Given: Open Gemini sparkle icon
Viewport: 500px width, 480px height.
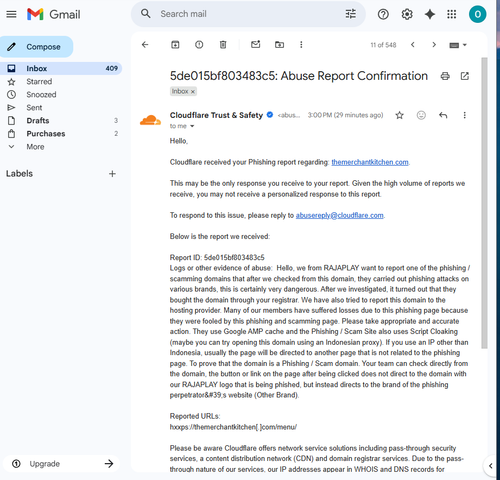Looking at the screenshot, I should pos(430,14).
